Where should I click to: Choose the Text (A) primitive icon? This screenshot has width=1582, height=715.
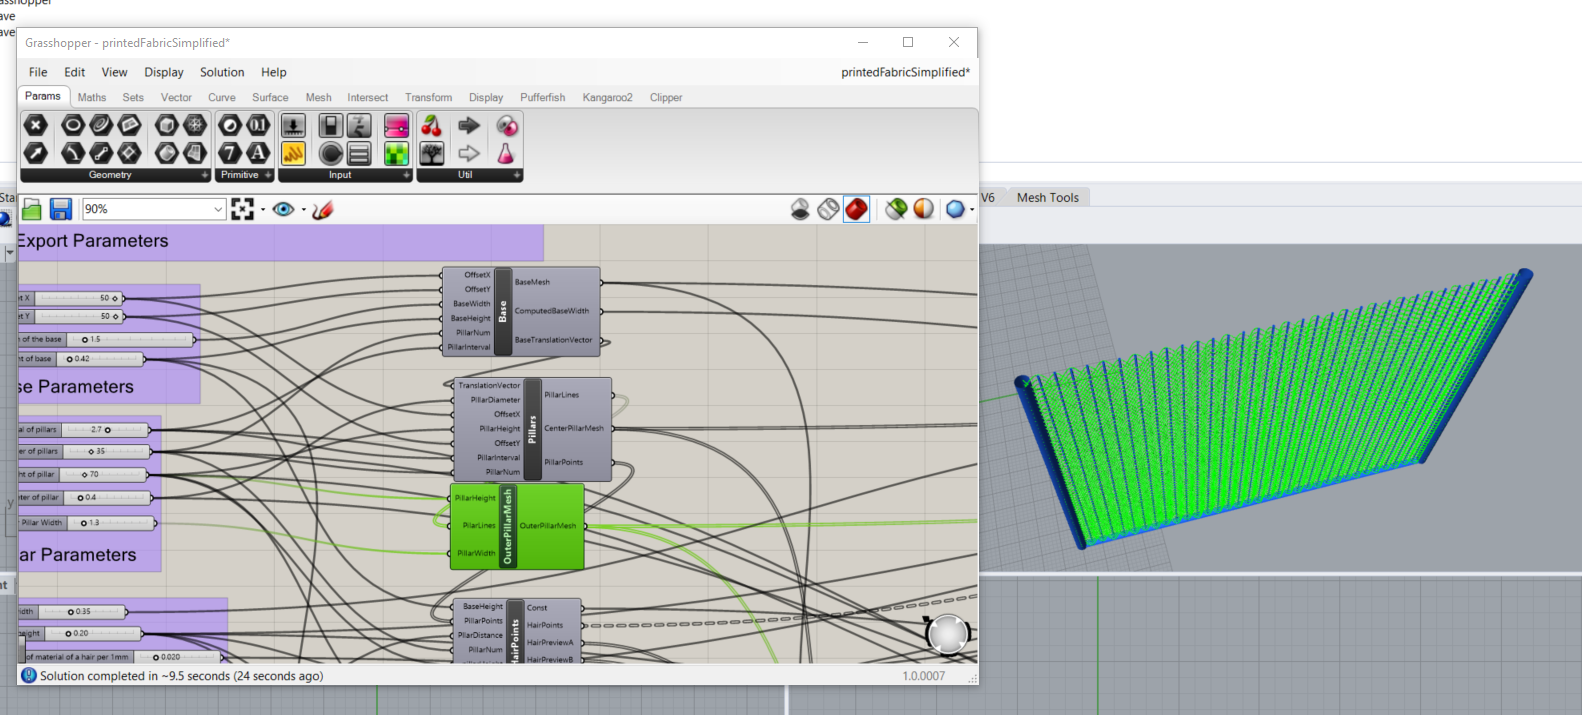coord(258,153)
